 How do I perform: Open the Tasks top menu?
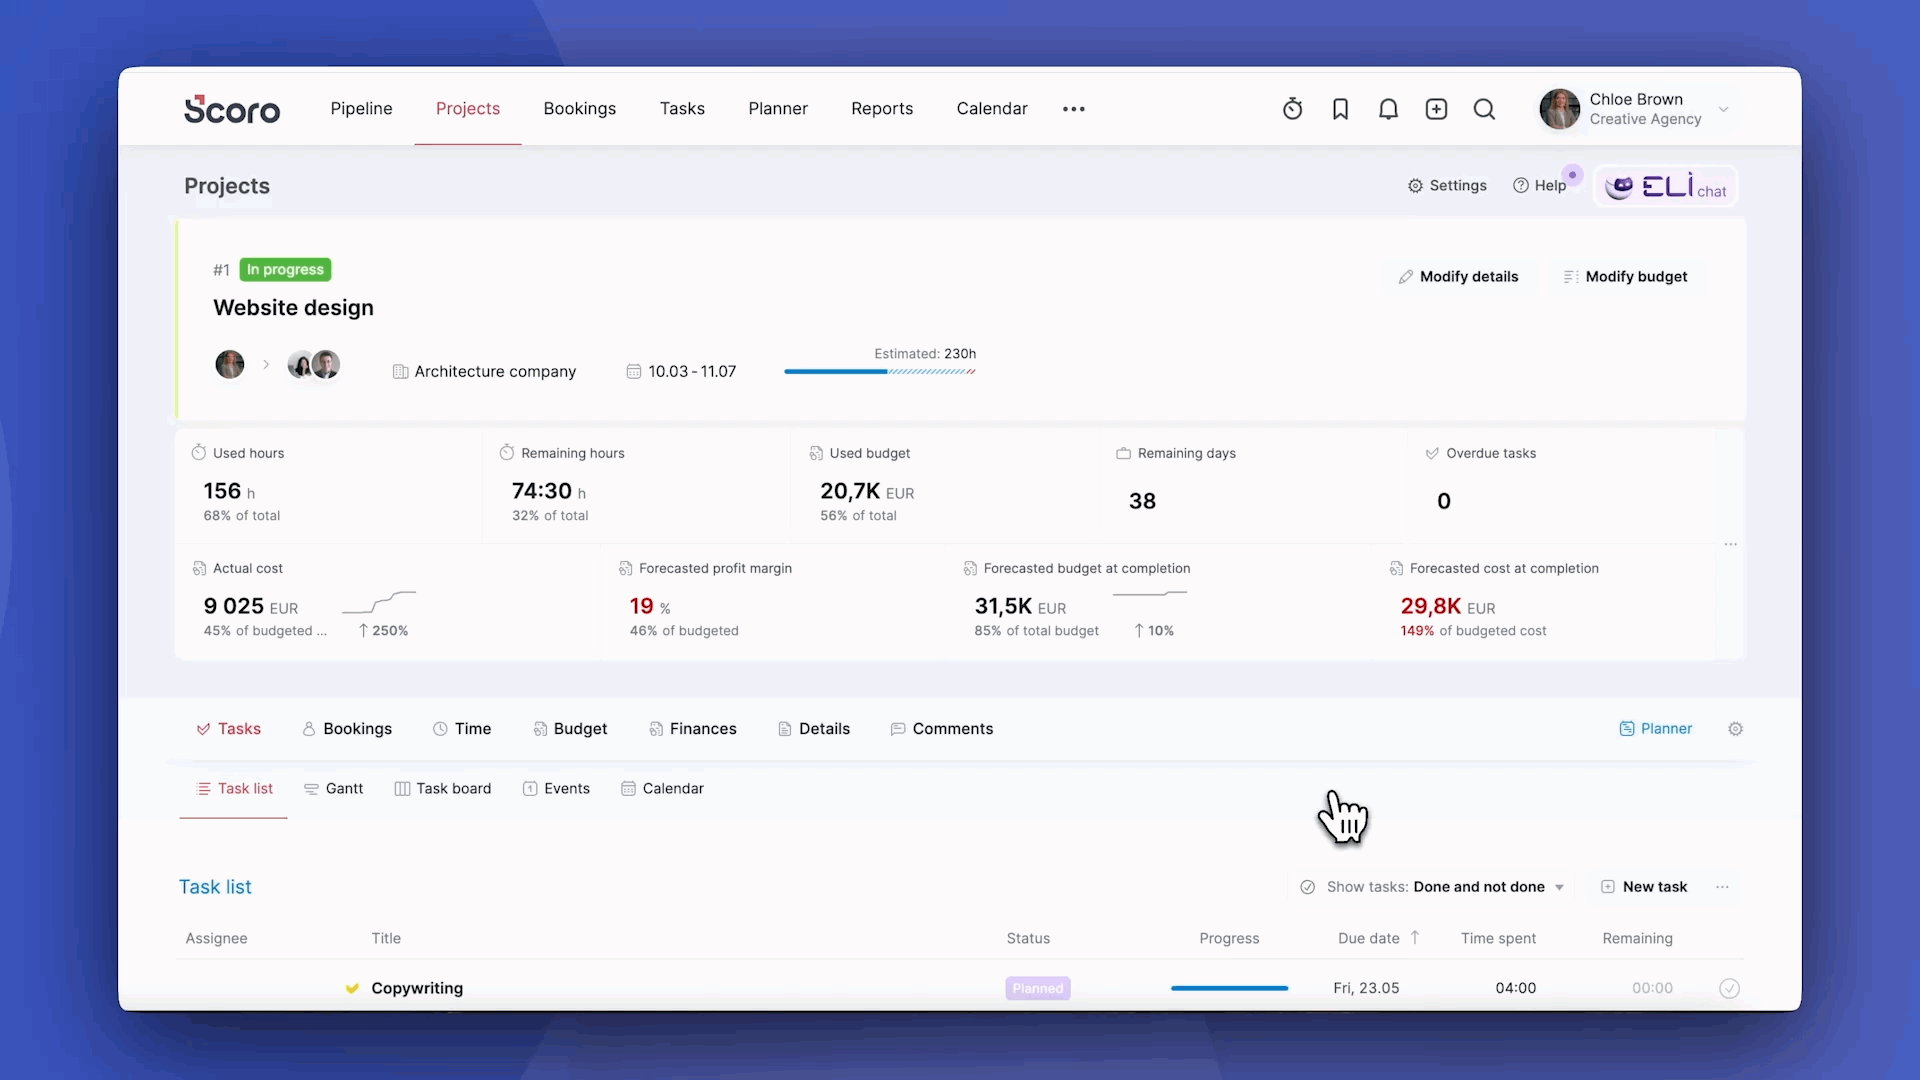[x=682, y=108]
